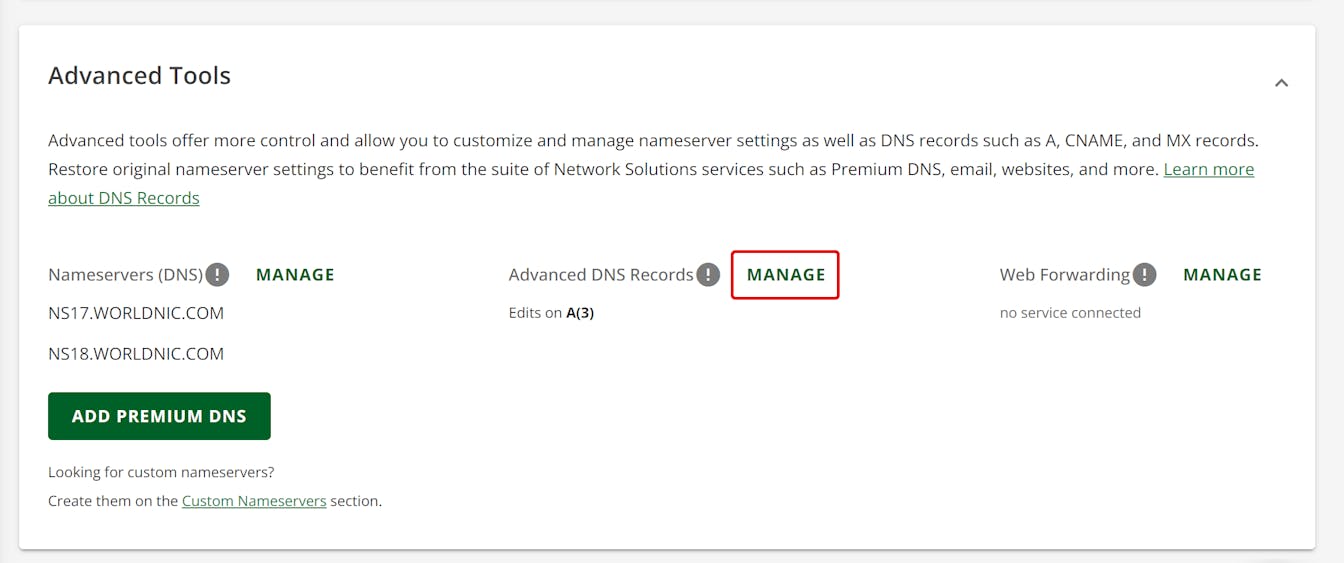This screenshot has height=563, width=1344.
Task: Follow the Learn more about DNS Records link
Action: [x=1208, y=170]
